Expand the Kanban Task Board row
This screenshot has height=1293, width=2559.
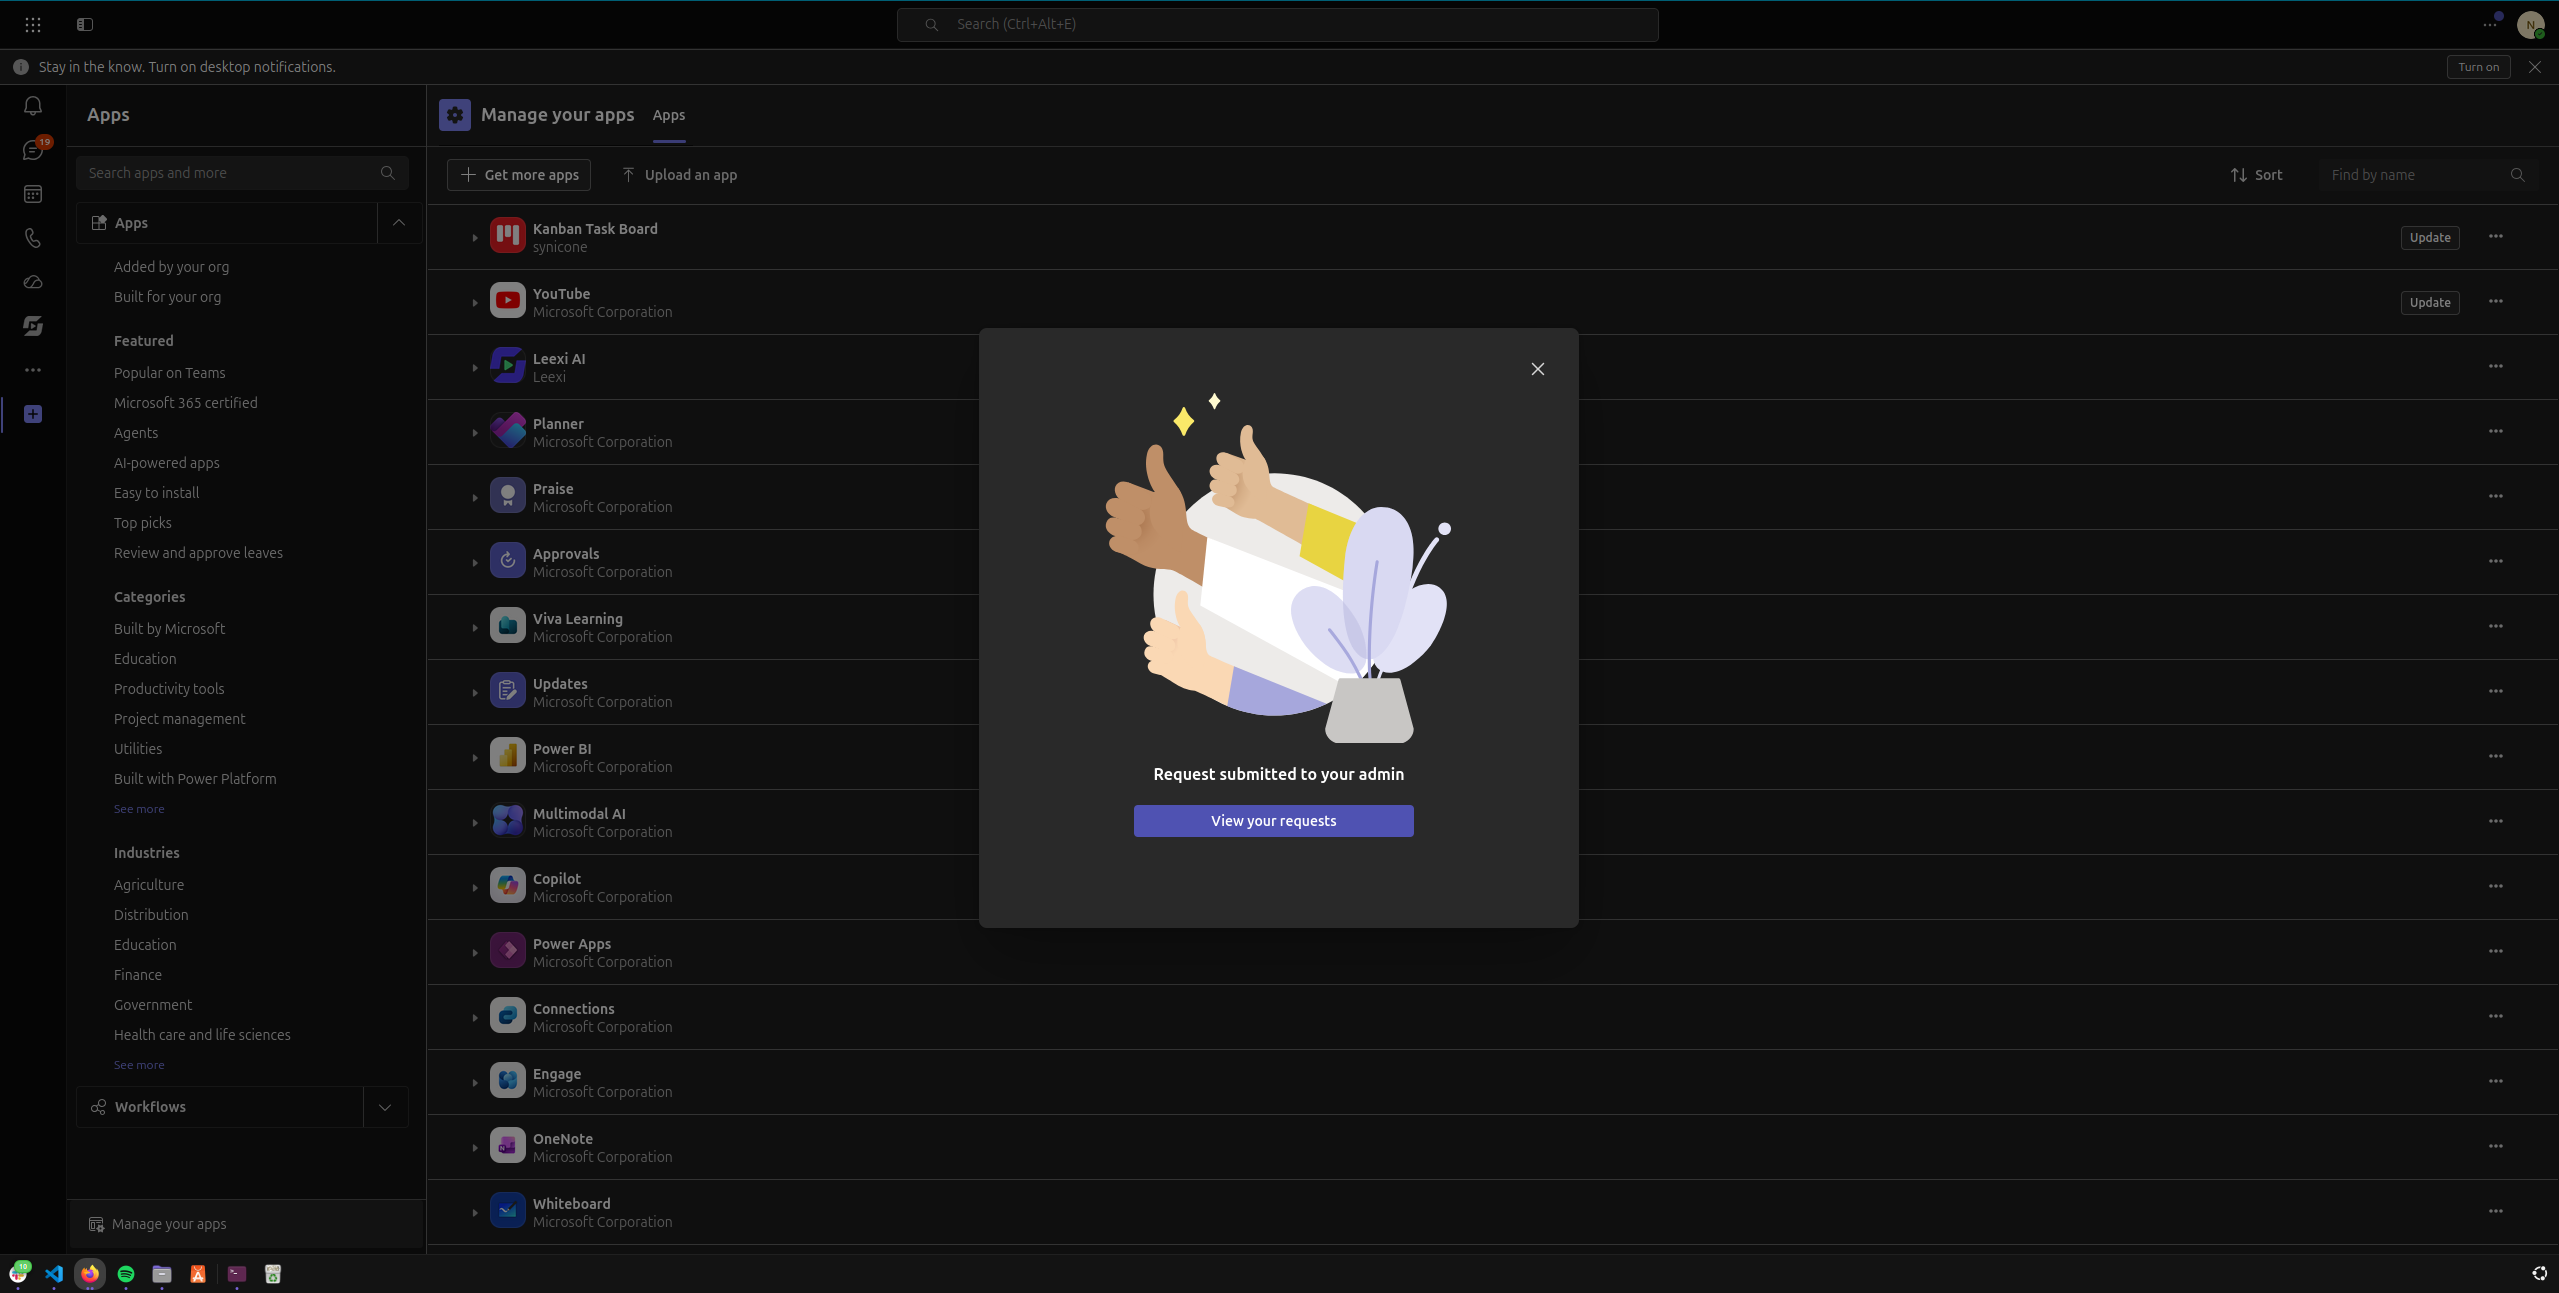tap(475, 237)
